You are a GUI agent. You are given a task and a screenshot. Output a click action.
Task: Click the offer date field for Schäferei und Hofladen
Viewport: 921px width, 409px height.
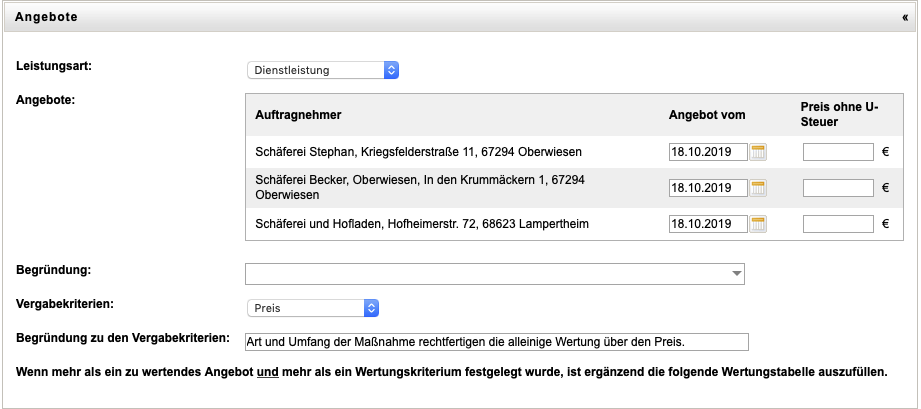708,224
